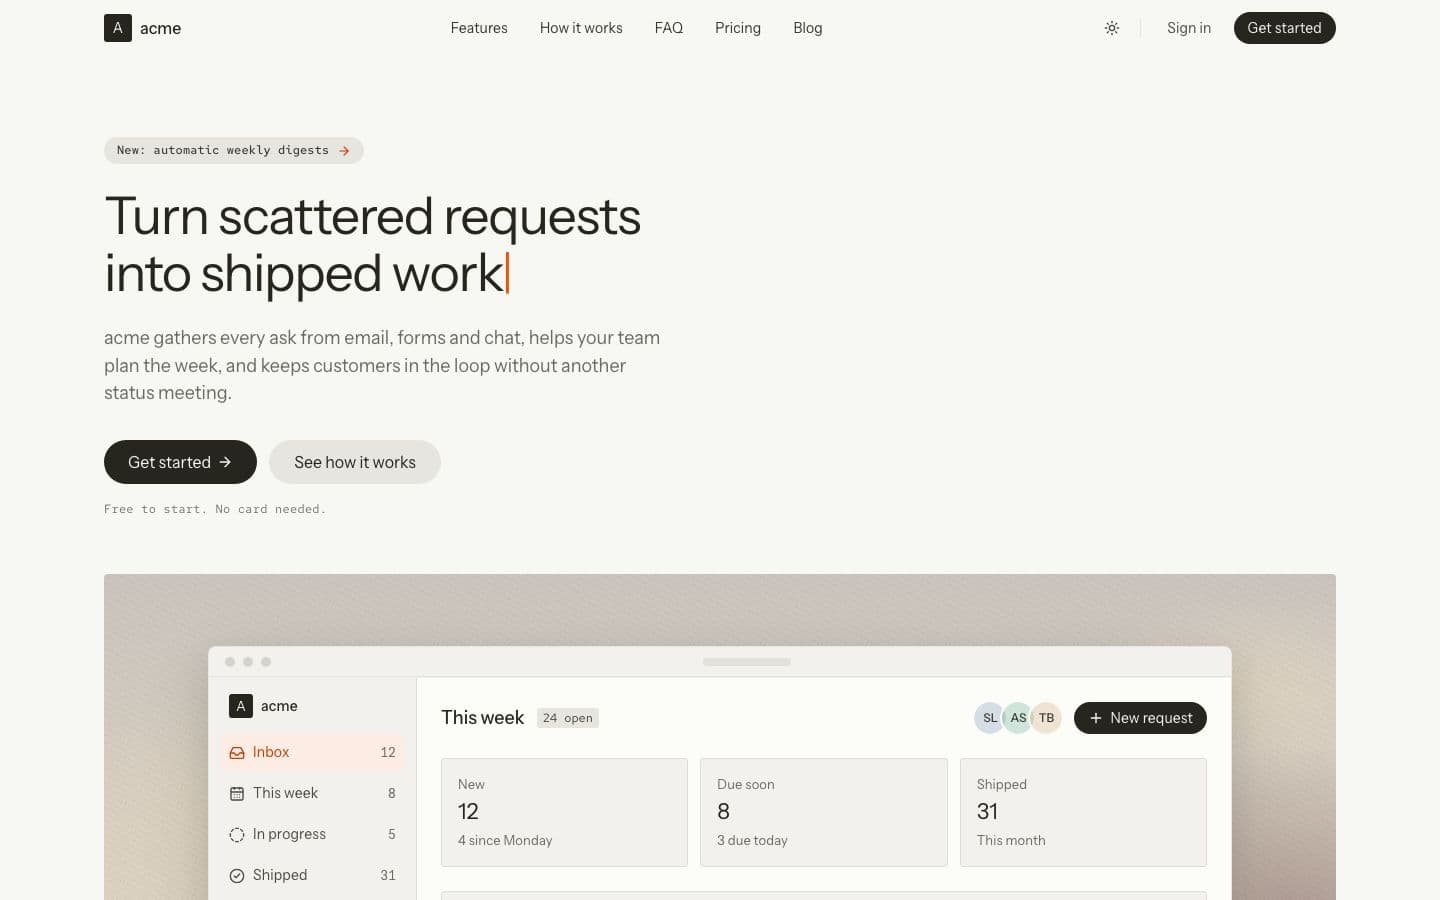Click the Inbox count 12
The image size is (1440, 900).
pos(388,752)
